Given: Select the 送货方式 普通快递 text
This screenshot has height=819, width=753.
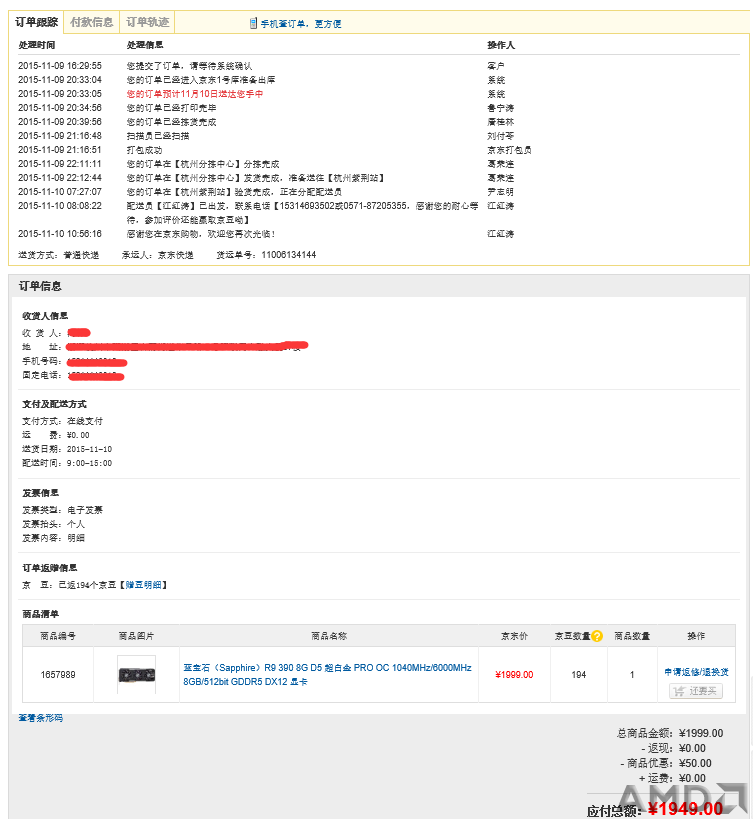Looking at the screenshot, I should [x=58, y=255].
